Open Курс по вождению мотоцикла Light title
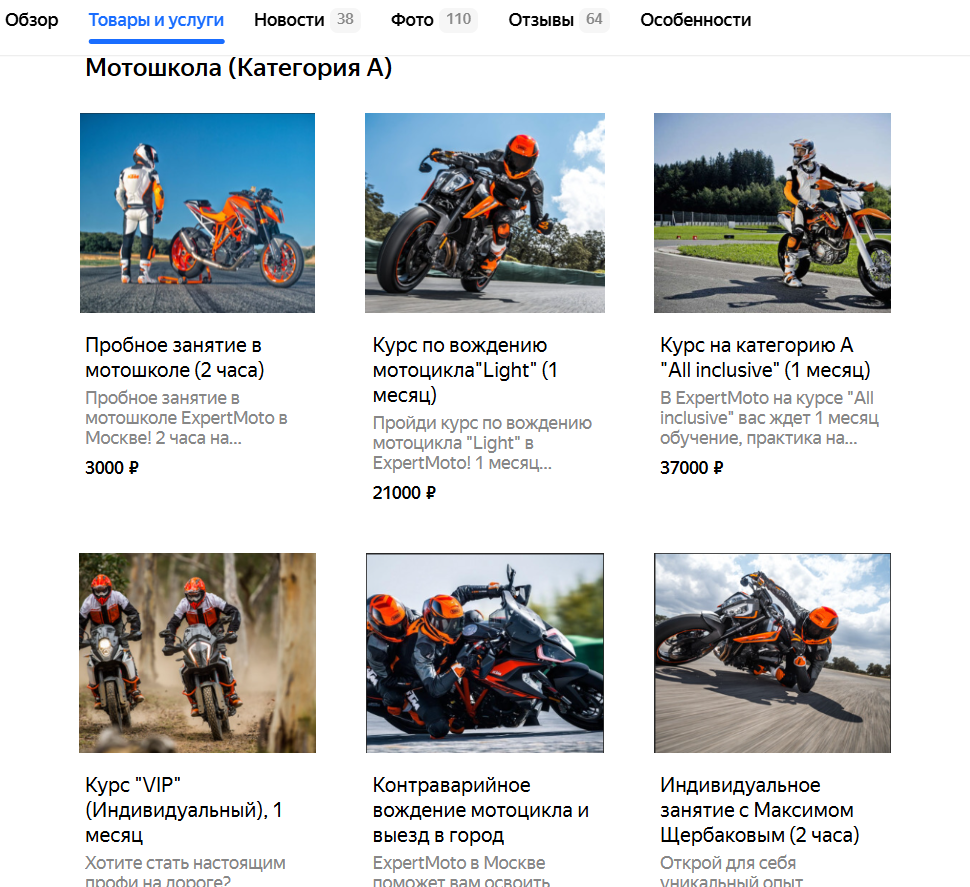970x887 pixels. [x=465, y=370]
